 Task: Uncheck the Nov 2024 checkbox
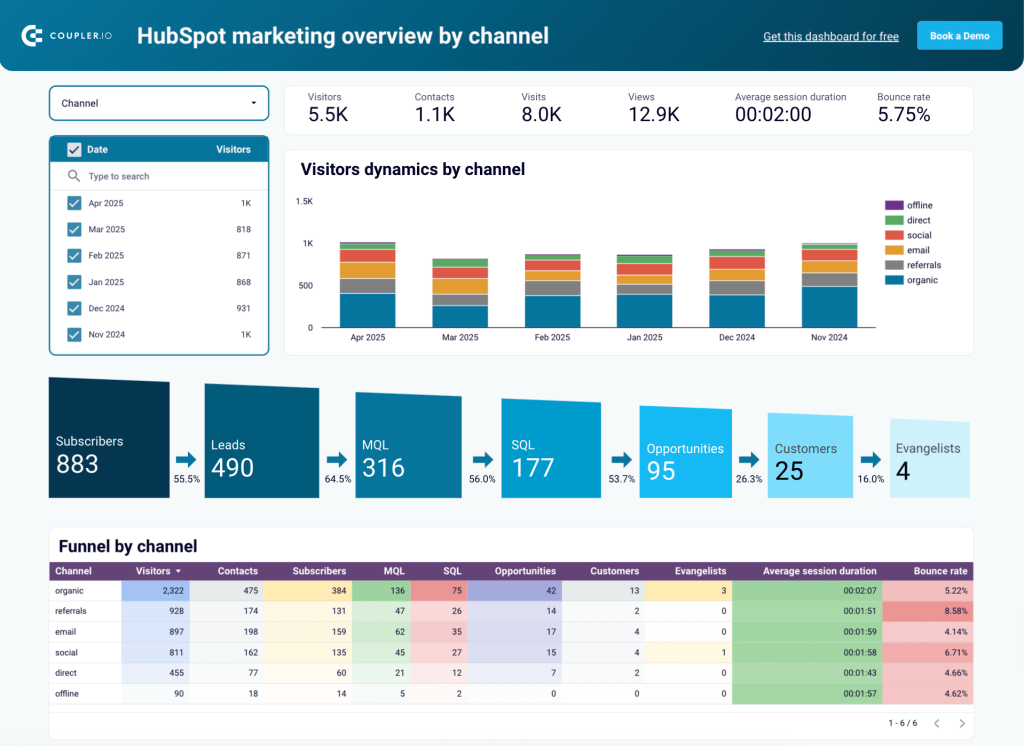74,334
